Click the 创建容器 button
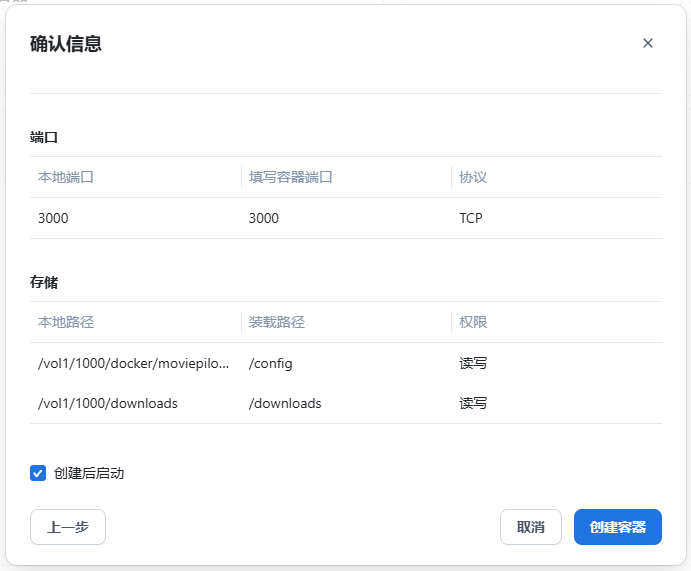This screenshot has height=571, width=691. click(x=617, y=527)
